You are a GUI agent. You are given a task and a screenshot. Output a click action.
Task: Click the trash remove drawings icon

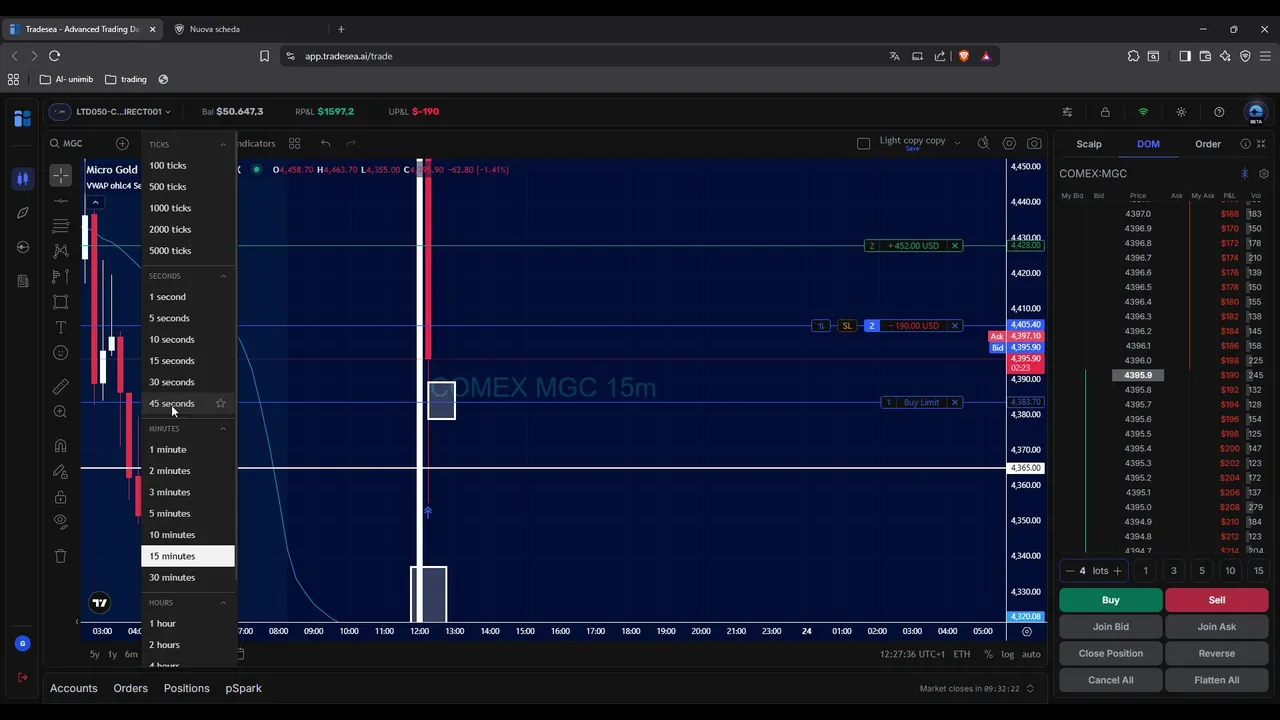pos(61,556)
